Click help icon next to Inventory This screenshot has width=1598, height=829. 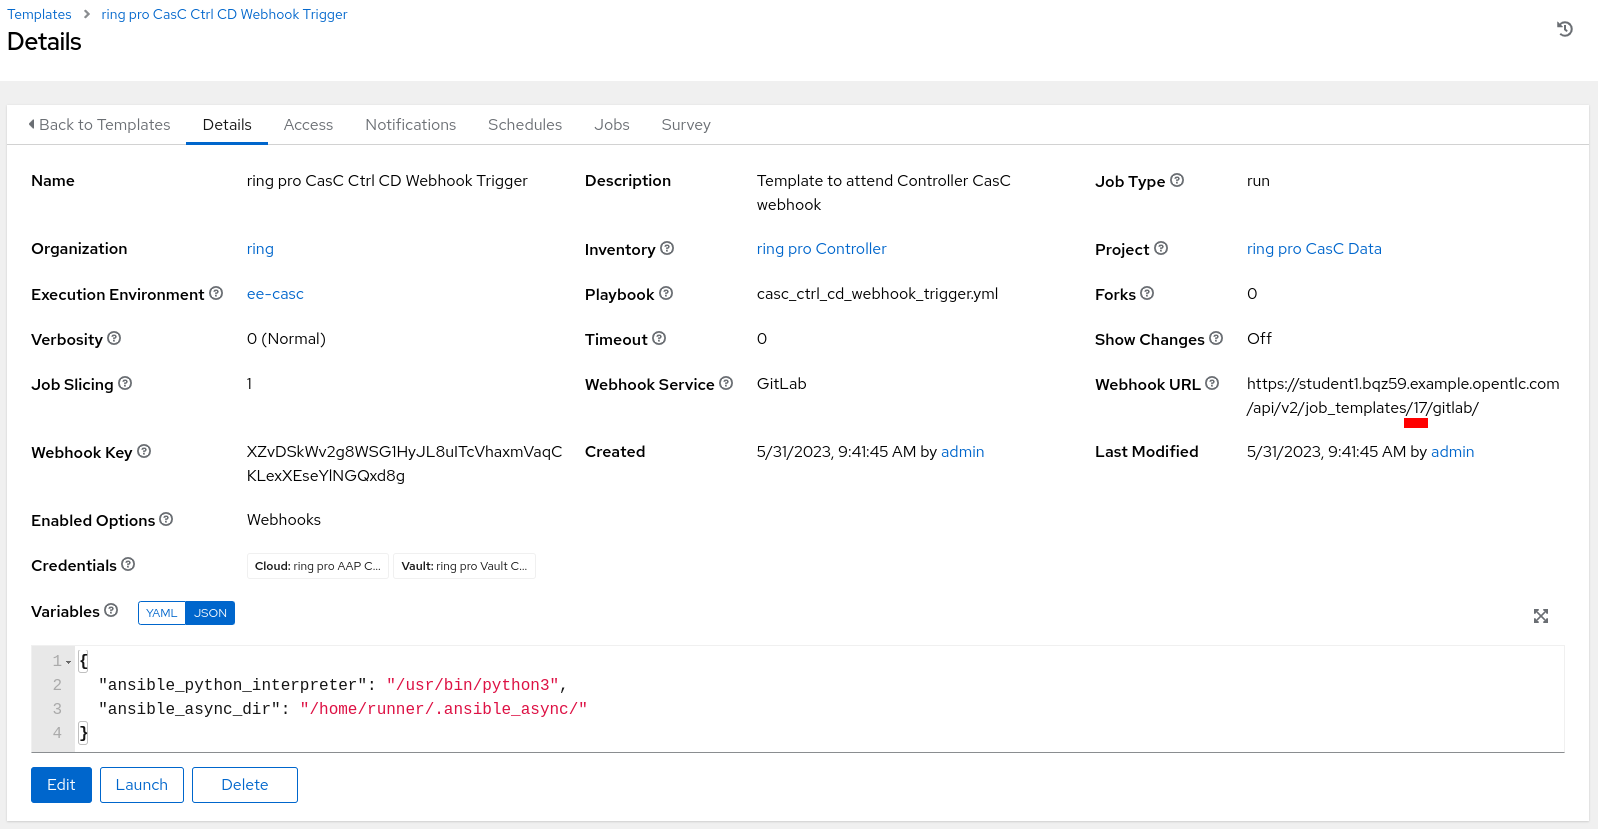tap(667, 248)
